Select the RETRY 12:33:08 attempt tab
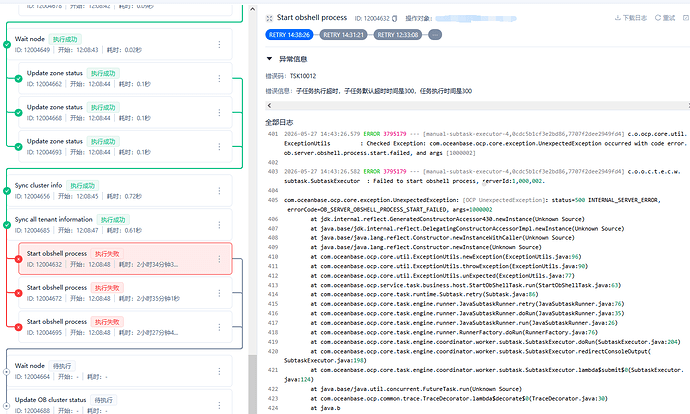This screenshot has height=414, width=690. (398, 35)
